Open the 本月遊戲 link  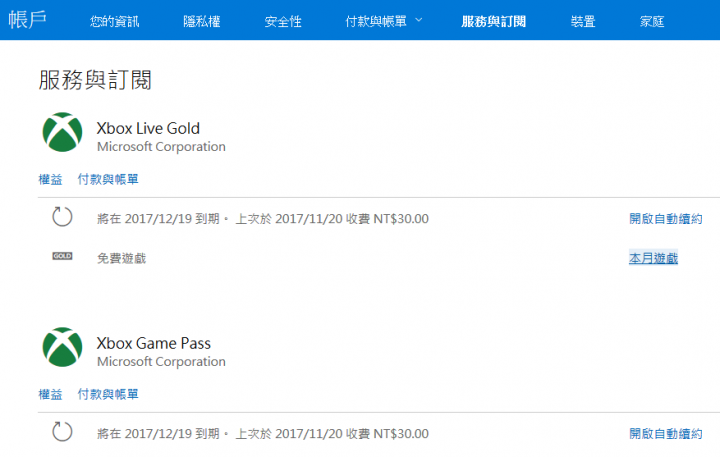pyautogui.click(x=653, y=258)
